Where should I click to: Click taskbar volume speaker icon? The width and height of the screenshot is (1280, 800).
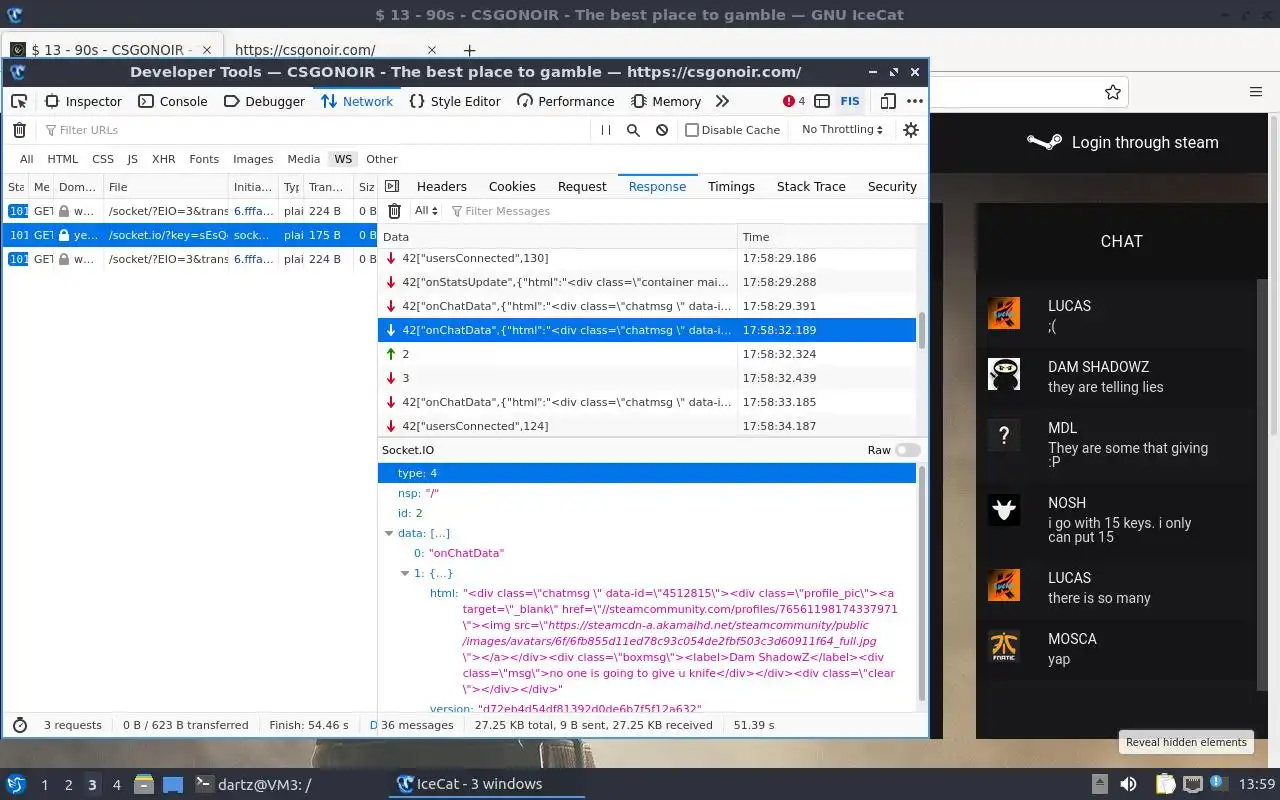coord(1128,784)
